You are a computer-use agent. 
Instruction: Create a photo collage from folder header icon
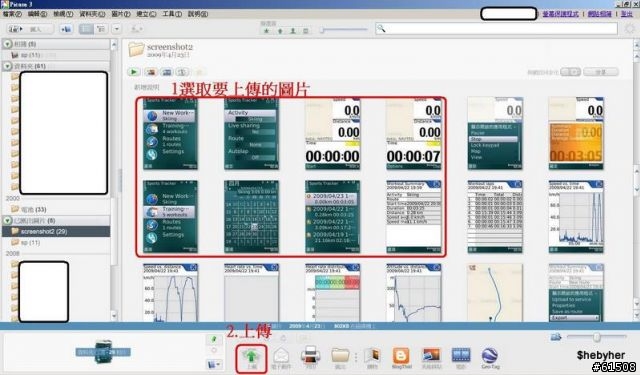click(x=151, y=72)
